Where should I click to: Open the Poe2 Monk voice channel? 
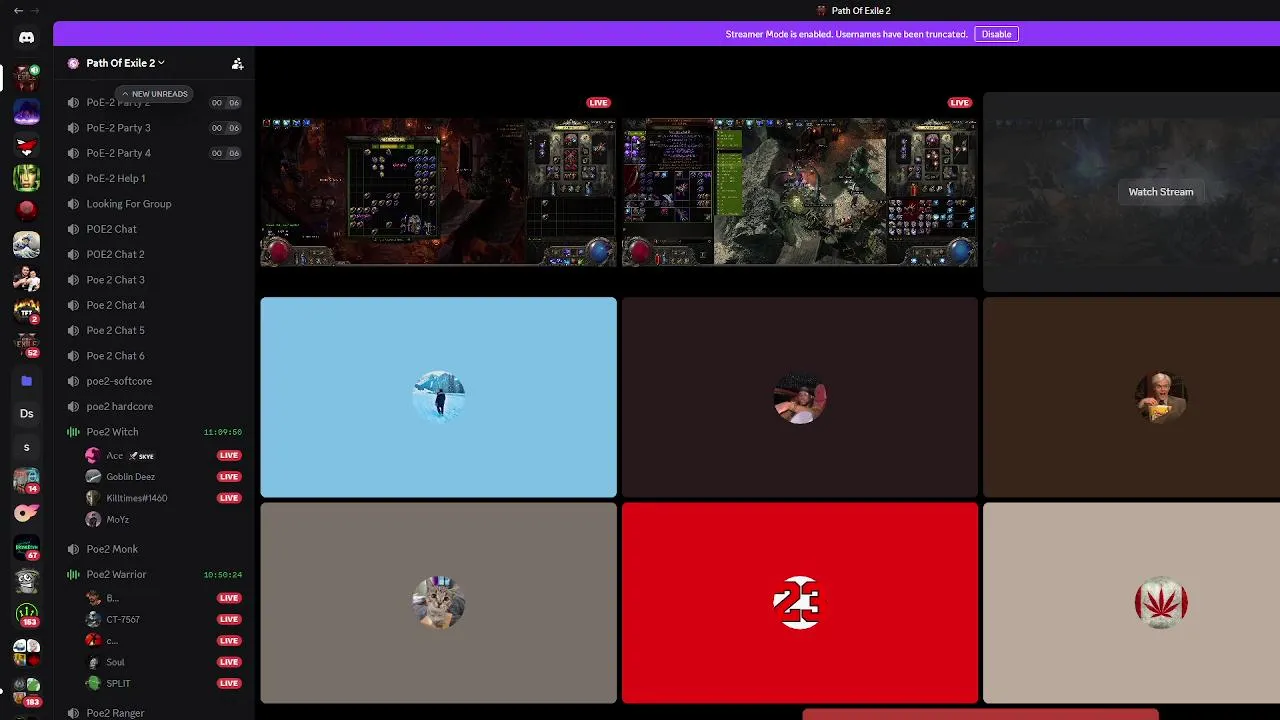155,549
